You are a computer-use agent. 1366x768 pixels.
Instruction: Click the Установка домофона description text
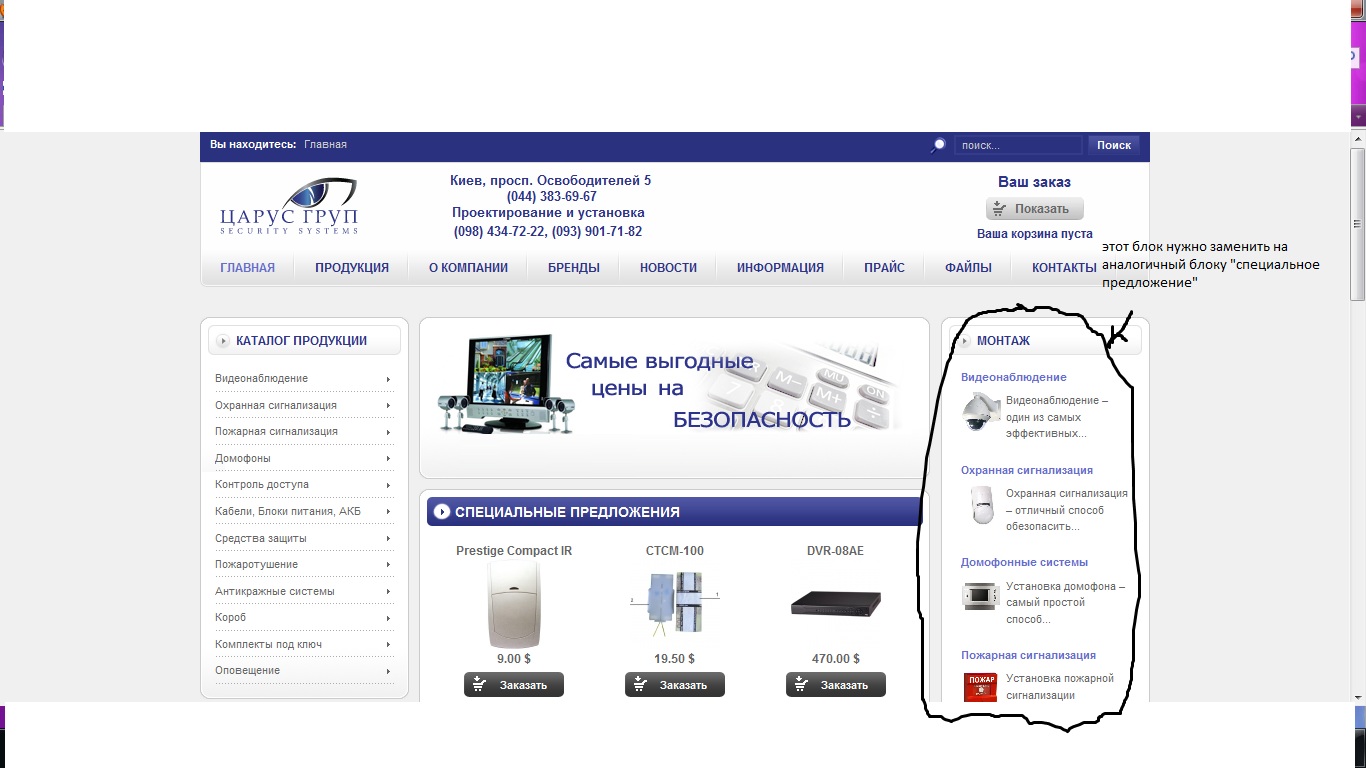[x=1066, y=603]
